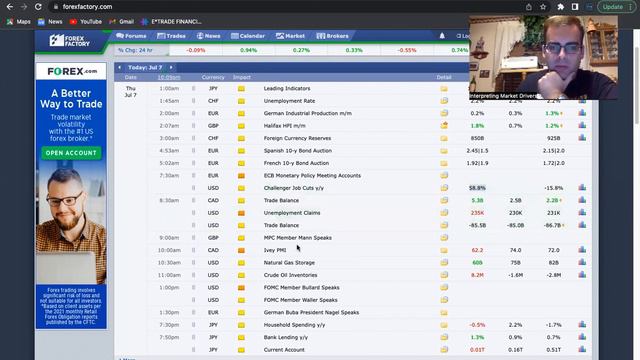This screenshot has height=360, width=640.
Task: Click the MPC Member Mann Speaks event
Action: click(298, 238)
